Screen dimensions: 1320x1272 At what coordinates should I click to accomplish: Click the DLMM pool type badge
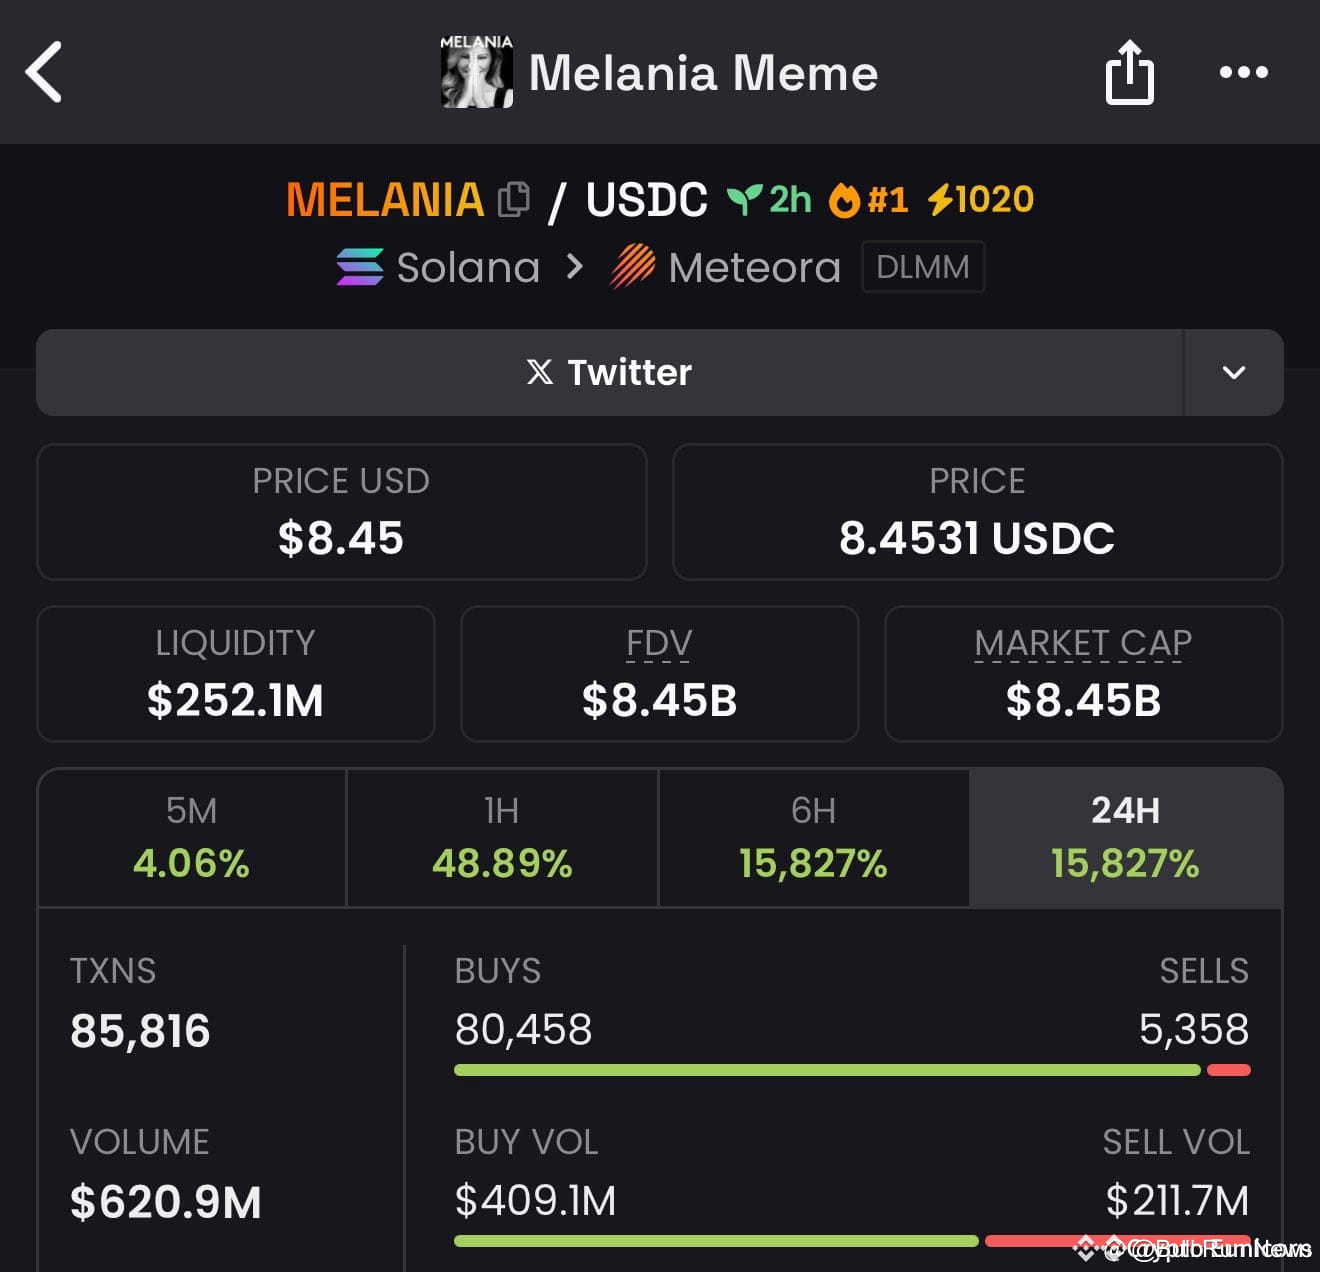(x=922, y=266)
